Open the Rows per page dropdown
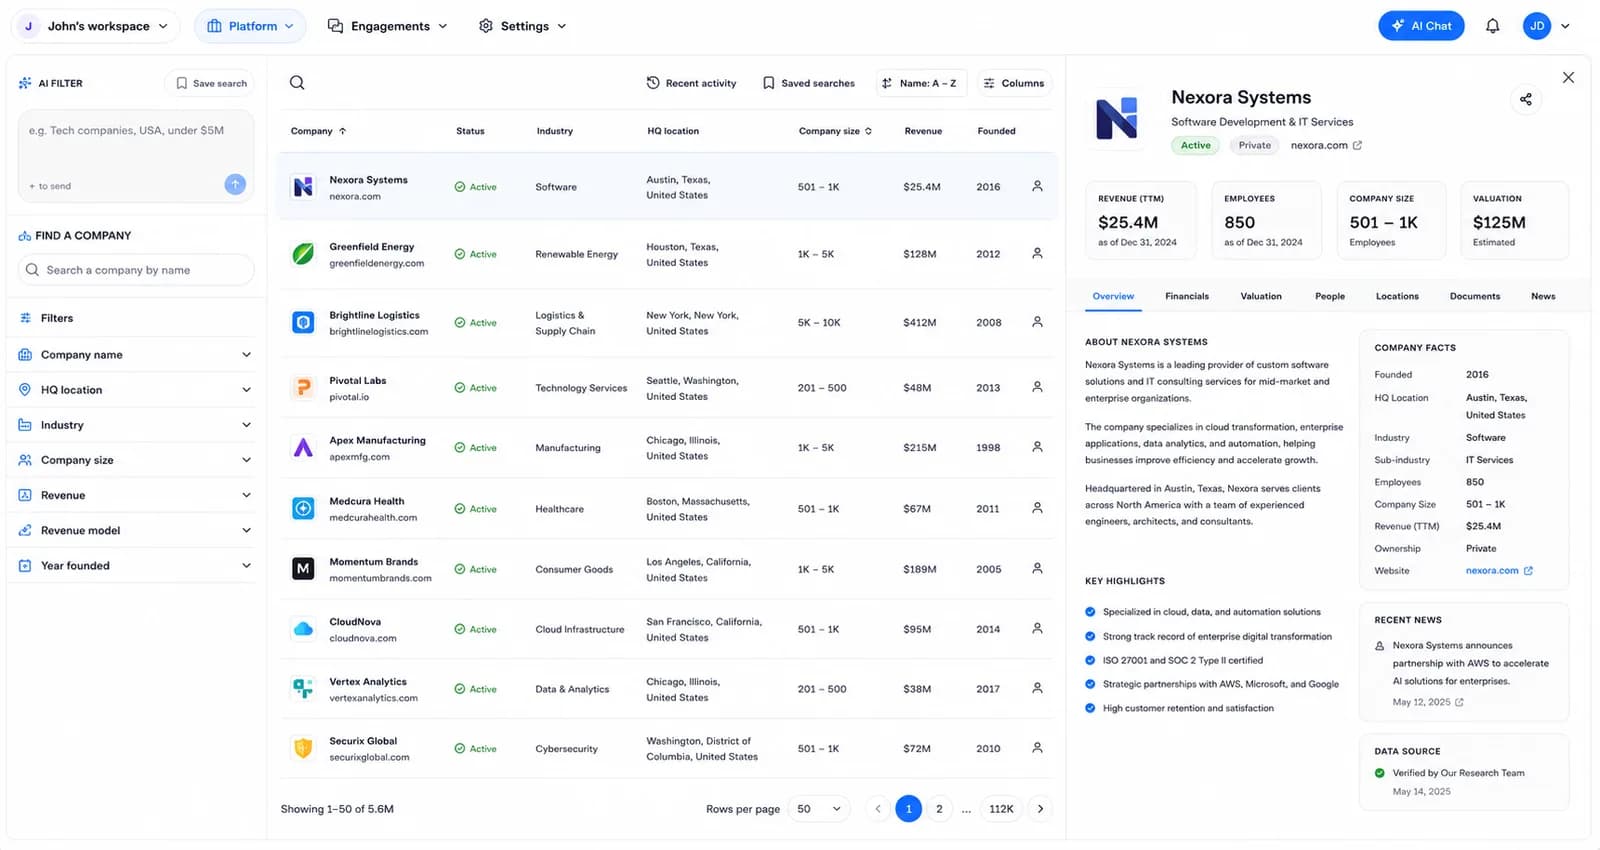 tap(819, 809)
